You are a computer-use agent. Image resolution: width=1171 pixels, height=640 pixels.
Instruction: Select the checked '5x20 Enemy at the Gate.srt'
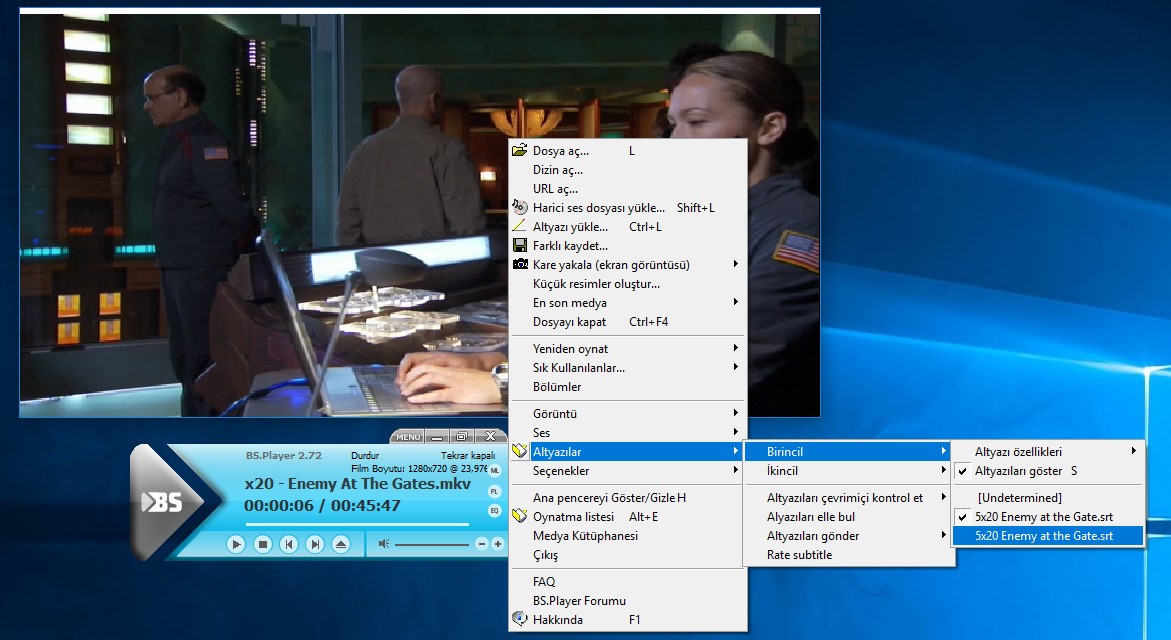coord(1043,517)
